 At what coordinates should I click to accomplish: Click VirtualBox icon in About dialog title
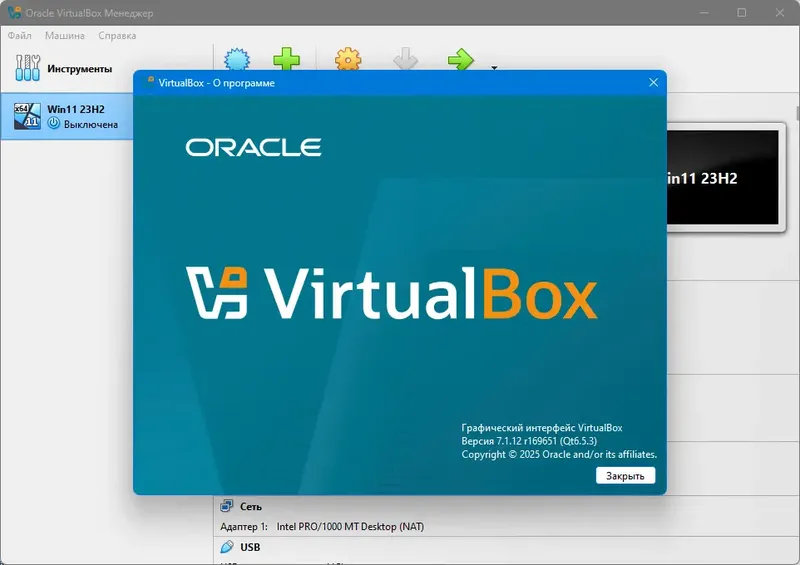click(150, 81)
